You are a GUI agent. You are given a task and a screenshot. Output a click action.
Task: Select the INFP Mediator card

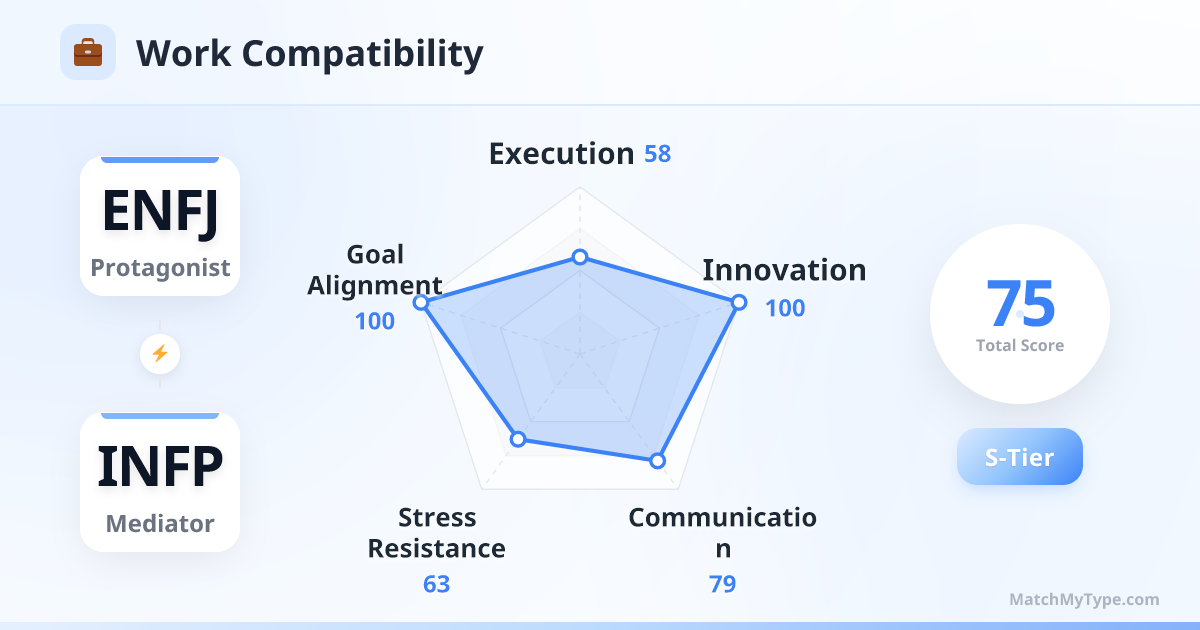pyautogui.click(x=160, y=482)
